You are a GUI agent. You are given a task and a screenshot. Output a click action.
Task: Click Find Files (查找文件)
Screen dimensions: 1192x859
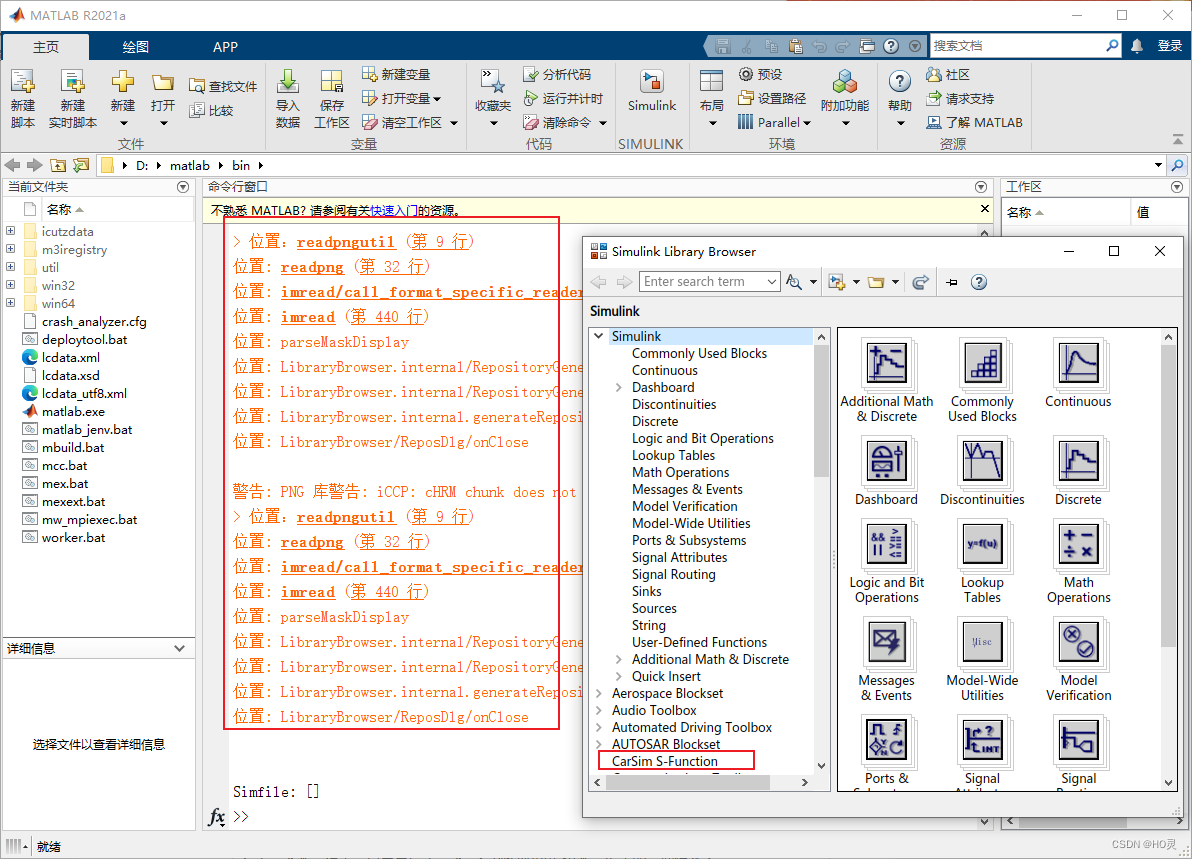coord(224,87)
